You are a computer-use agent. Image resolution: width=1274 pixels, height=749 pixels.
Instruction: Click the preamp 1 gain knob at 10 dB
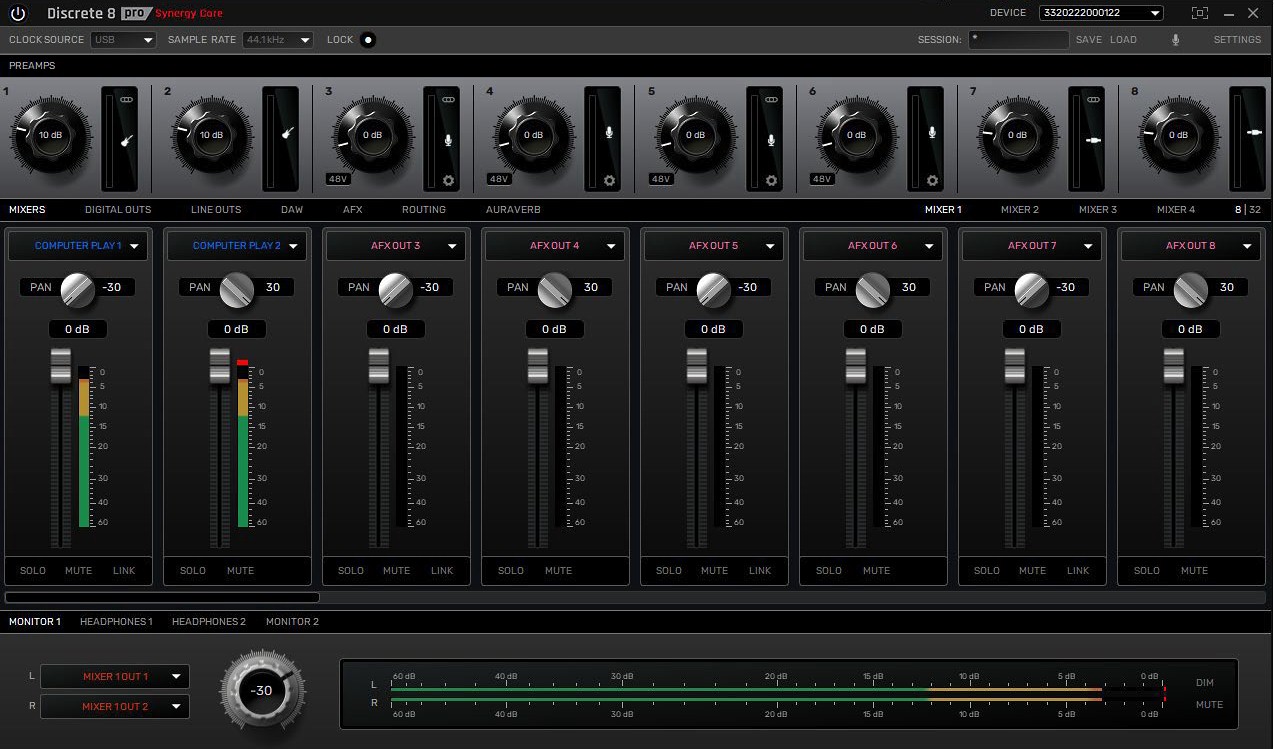(x=50, y=134)
